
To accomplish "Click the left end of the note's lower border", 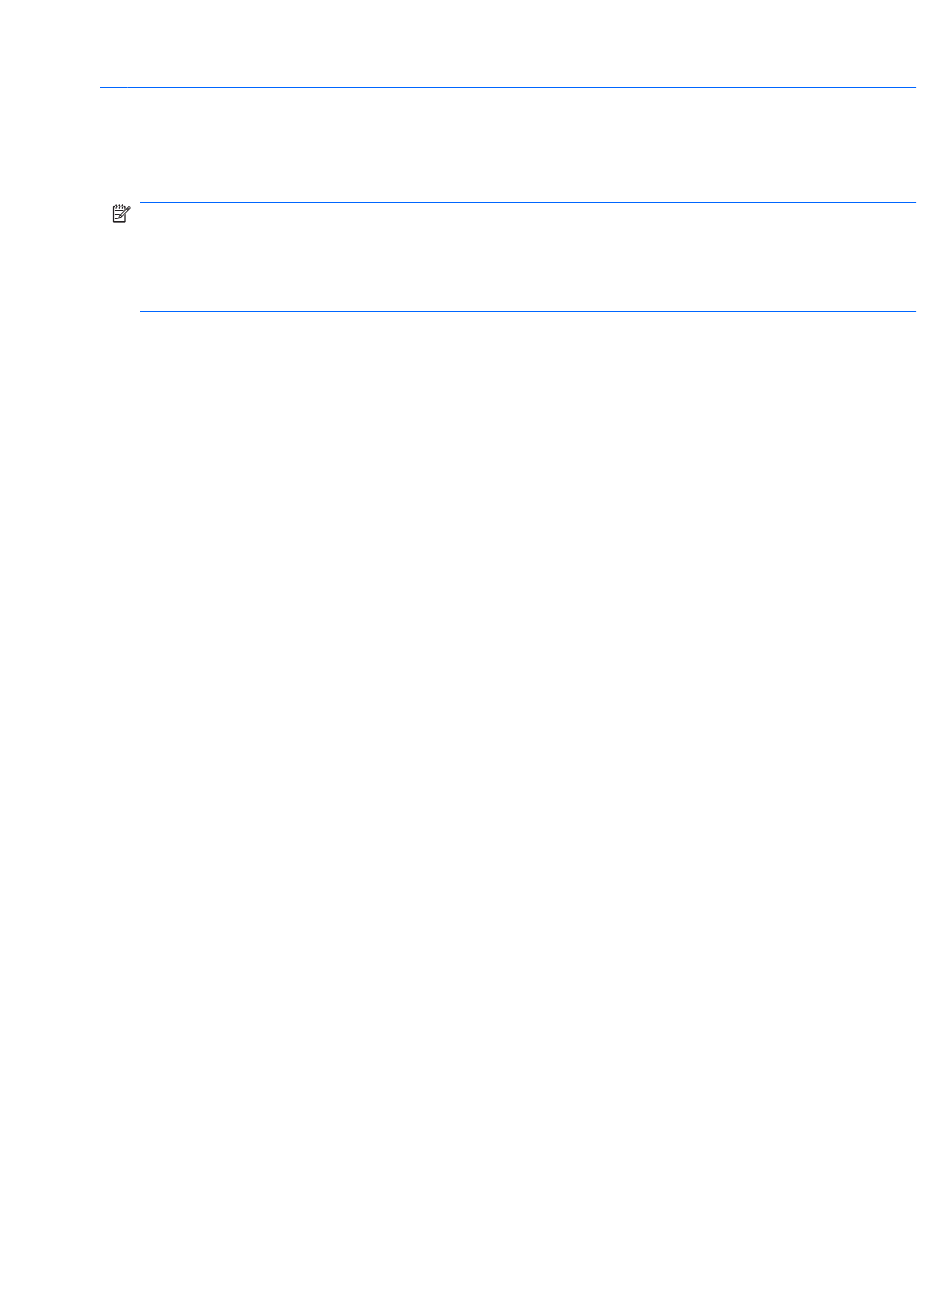I will [144, 311].
